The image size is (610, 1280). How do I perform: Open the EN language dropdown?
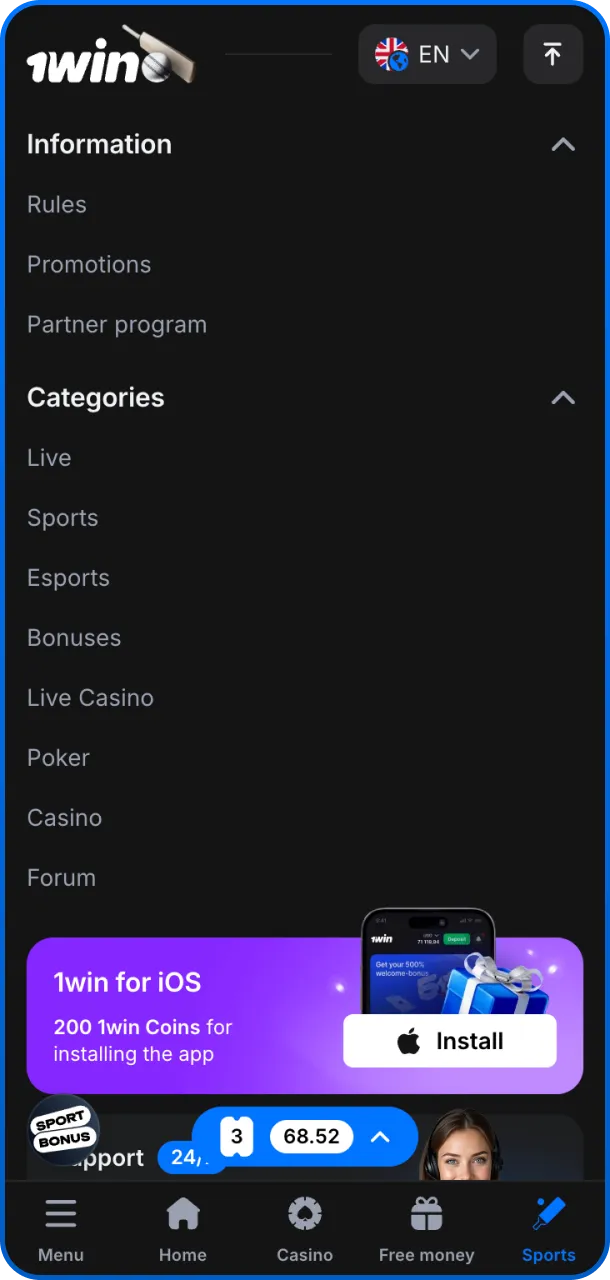(427, 54)
